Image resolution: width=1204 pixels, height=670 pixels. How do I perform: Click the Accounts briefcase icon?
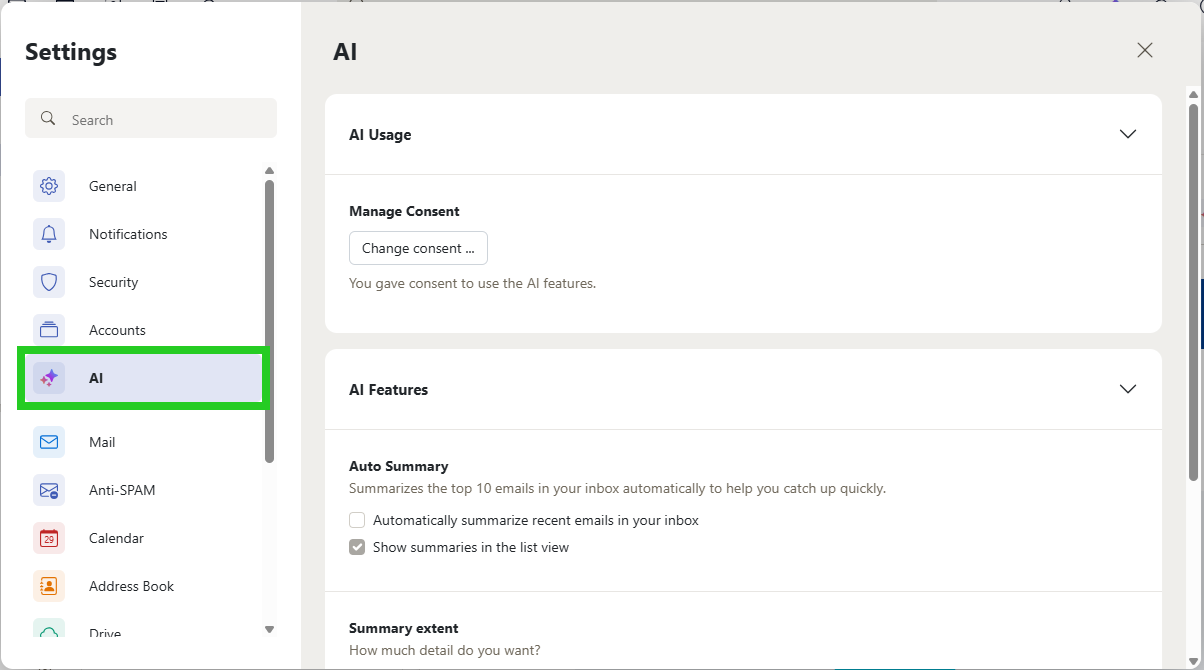pos(48,330)
